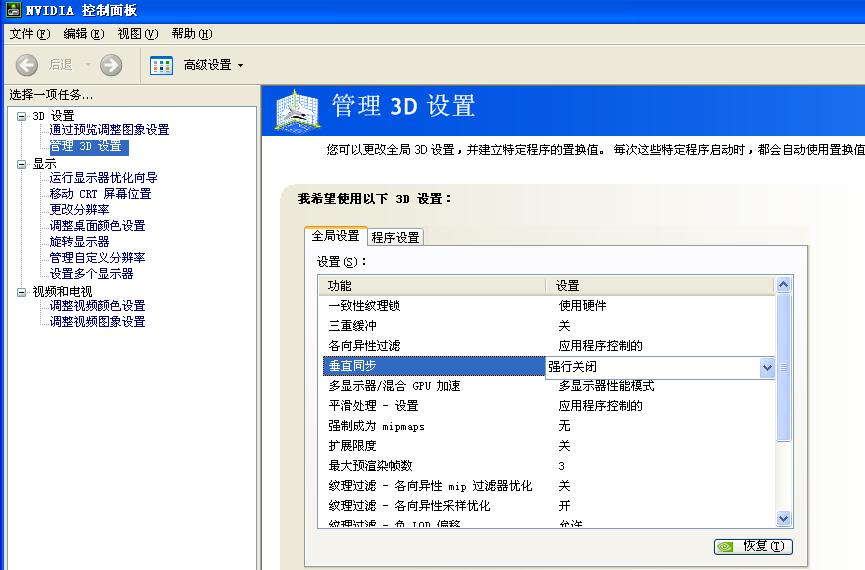Viewport: 865px width, 570px height.
Task: Click 应用程序控制的 value for 各向异性过滤
Action: pyautogui.click(x=600, y=346)
